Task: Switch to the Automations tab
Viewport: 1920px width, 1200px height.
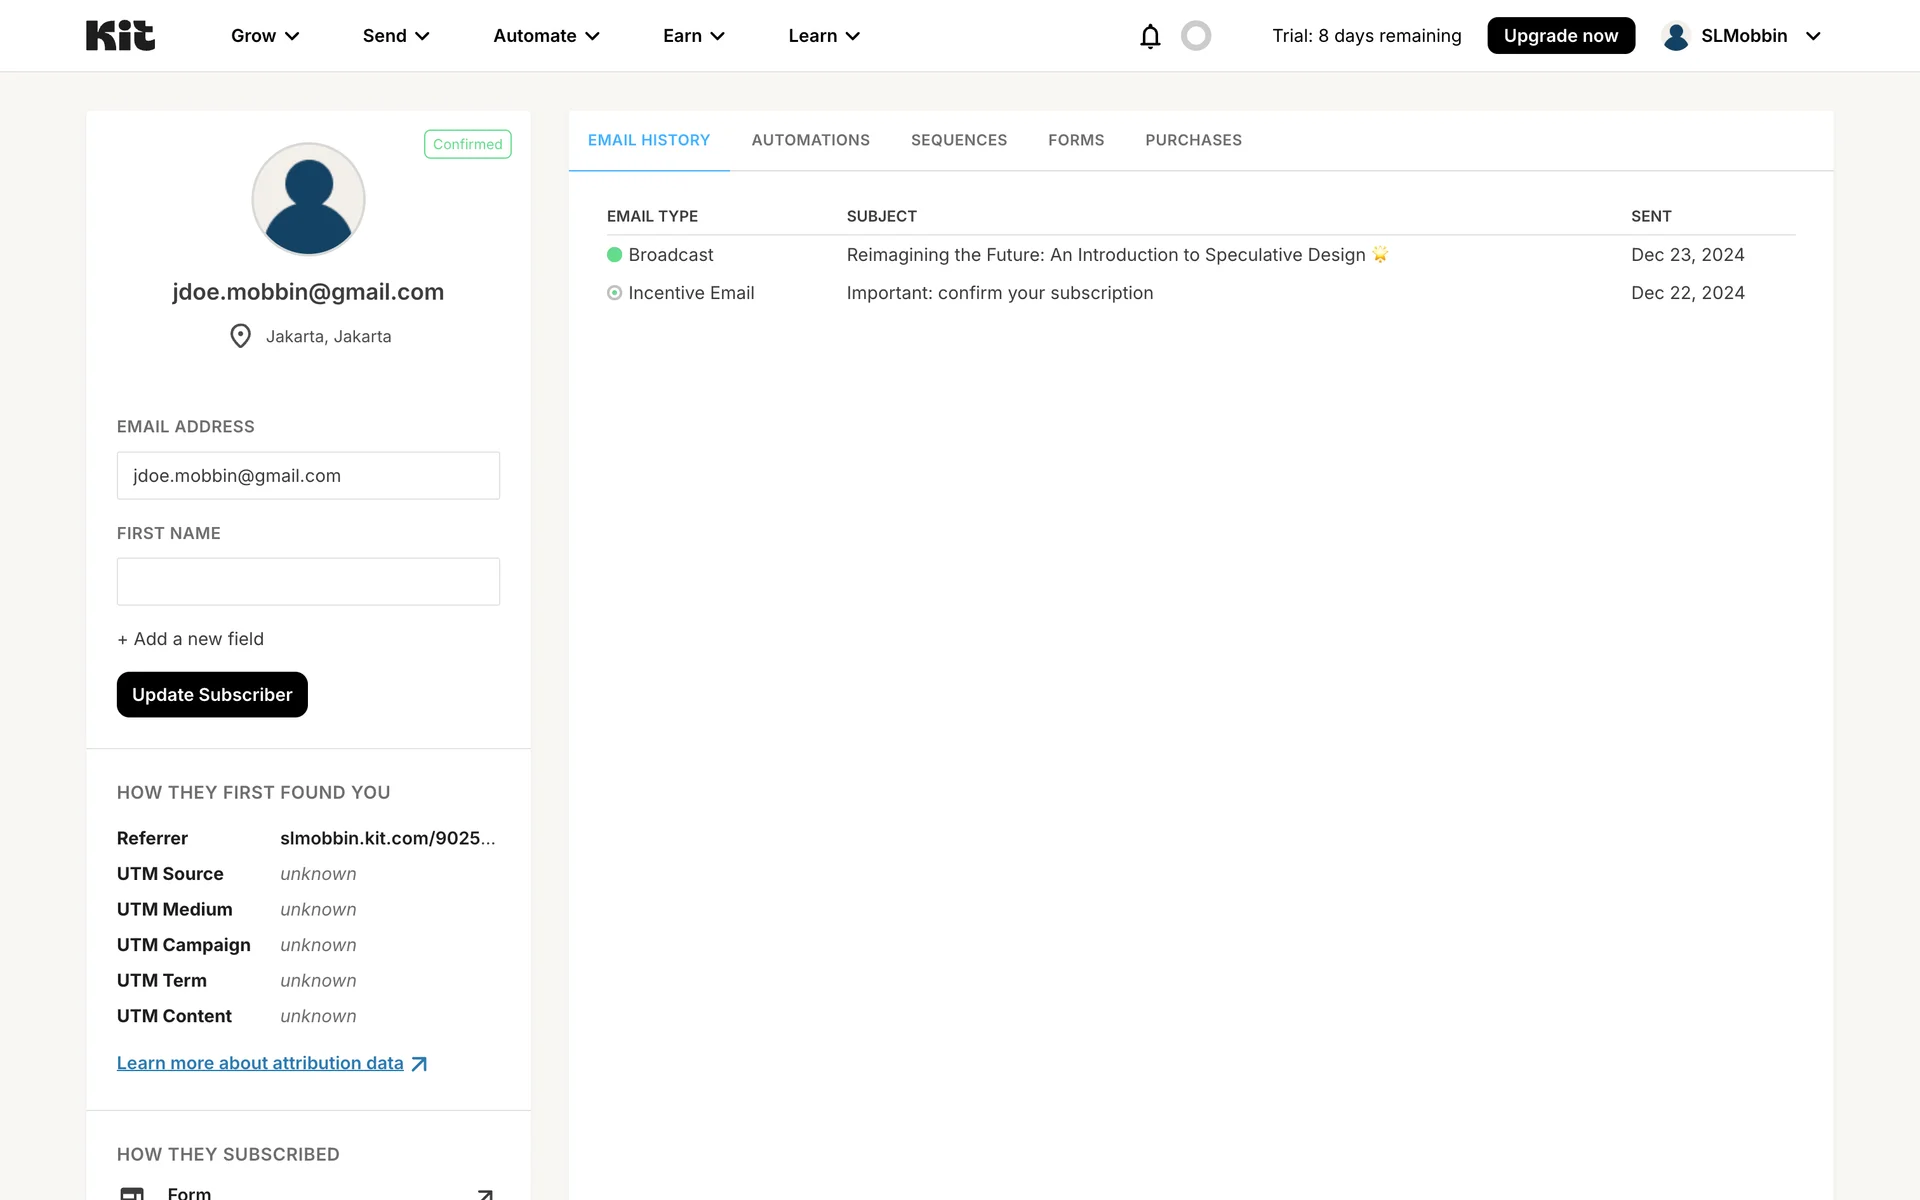Action: click(x=810, y=140)
